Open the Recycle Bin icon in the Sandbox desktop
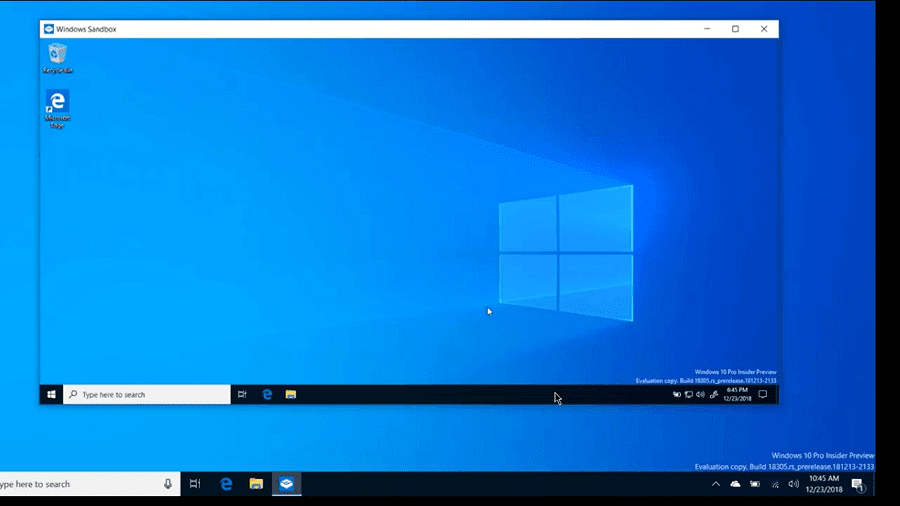Screen dimensions: 900x506 [x=57, y=59]
